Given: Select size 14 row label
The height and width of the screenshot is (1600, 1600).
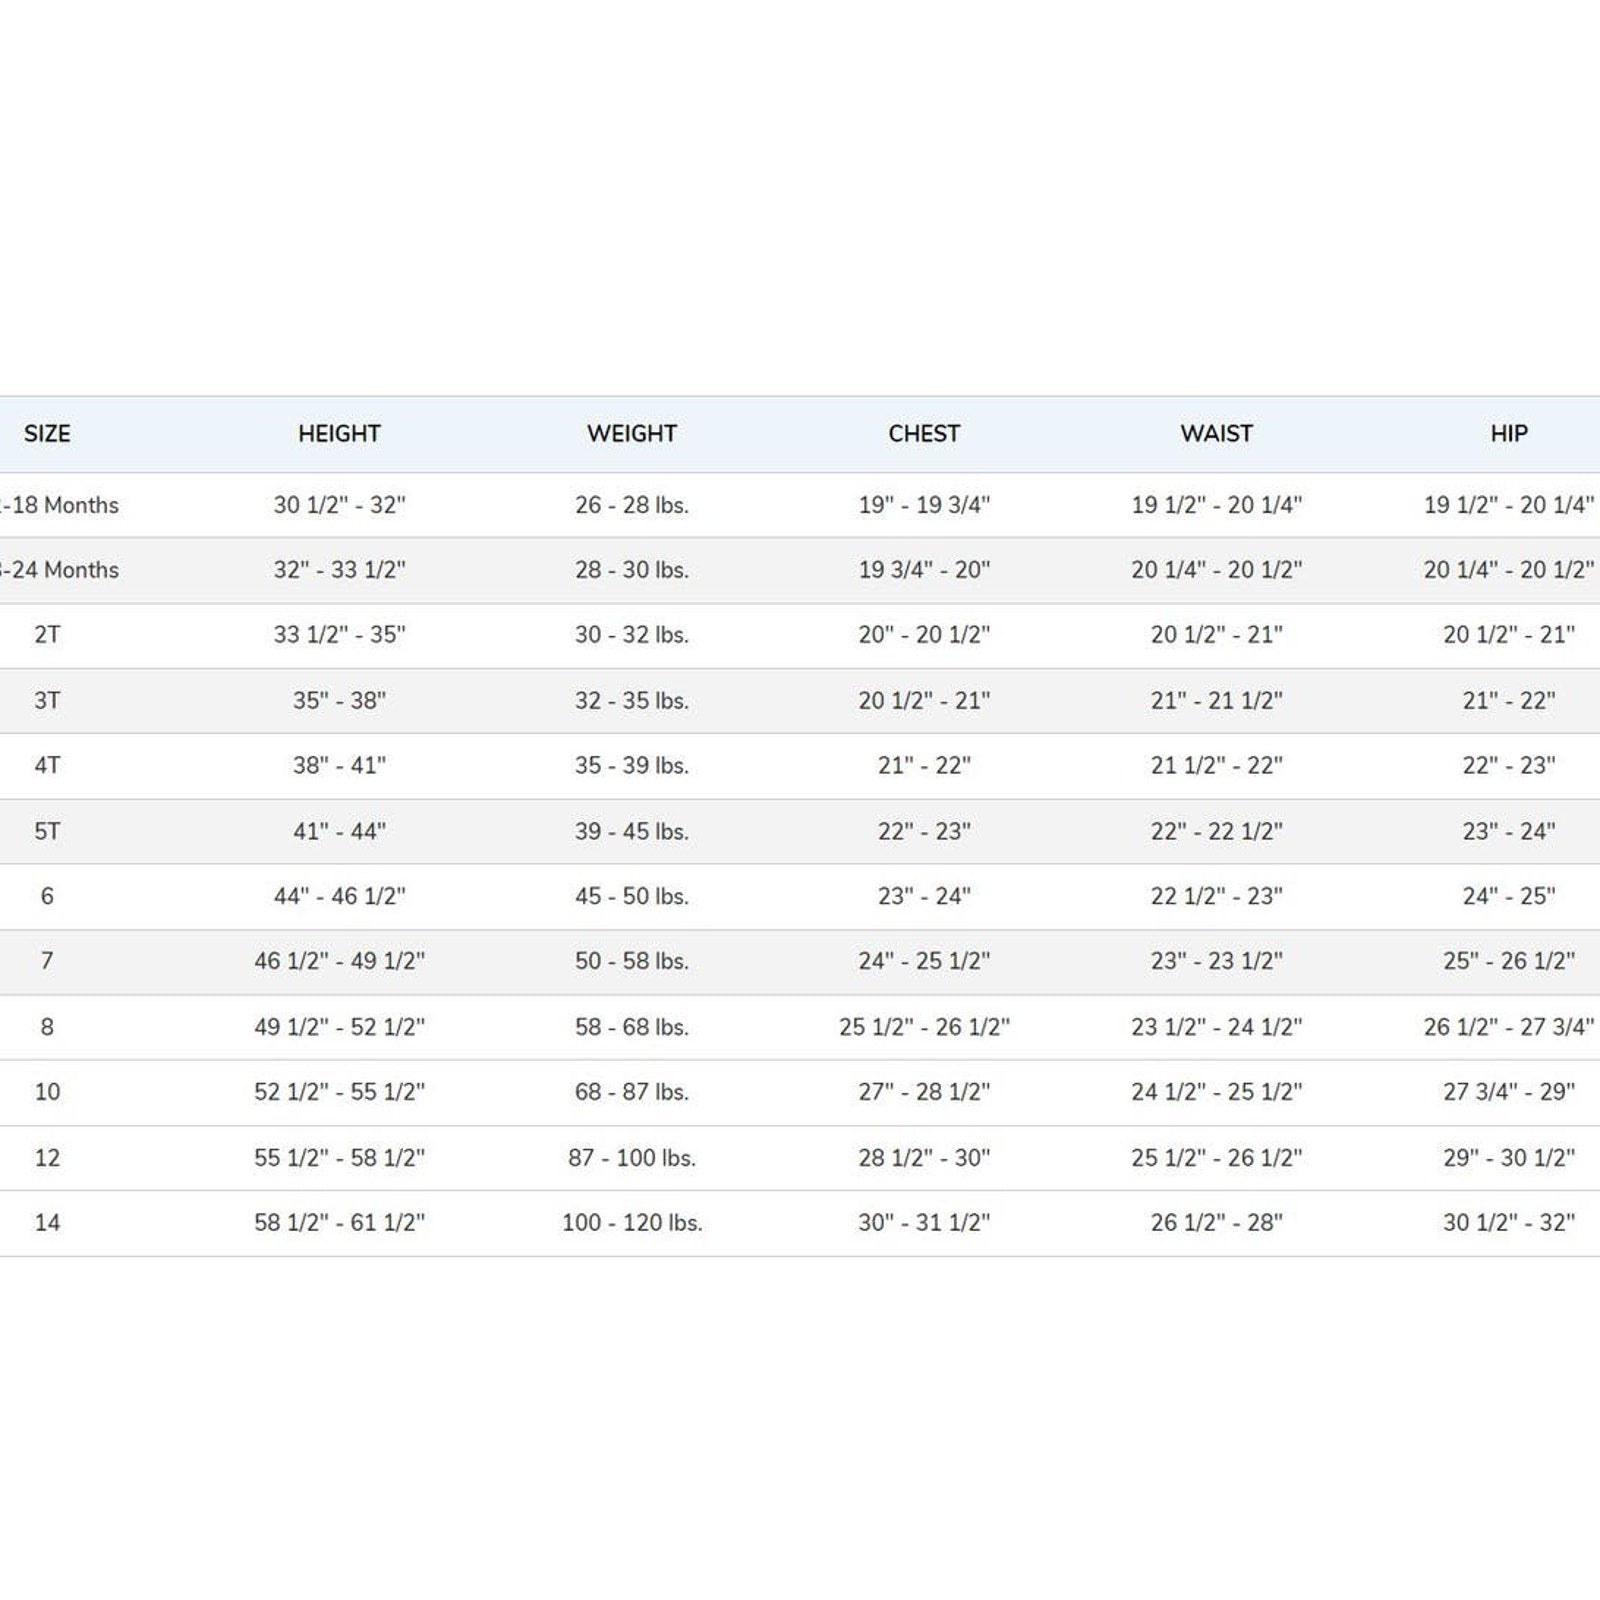Looking at the screenshot, I should [x=47, y=1222].
